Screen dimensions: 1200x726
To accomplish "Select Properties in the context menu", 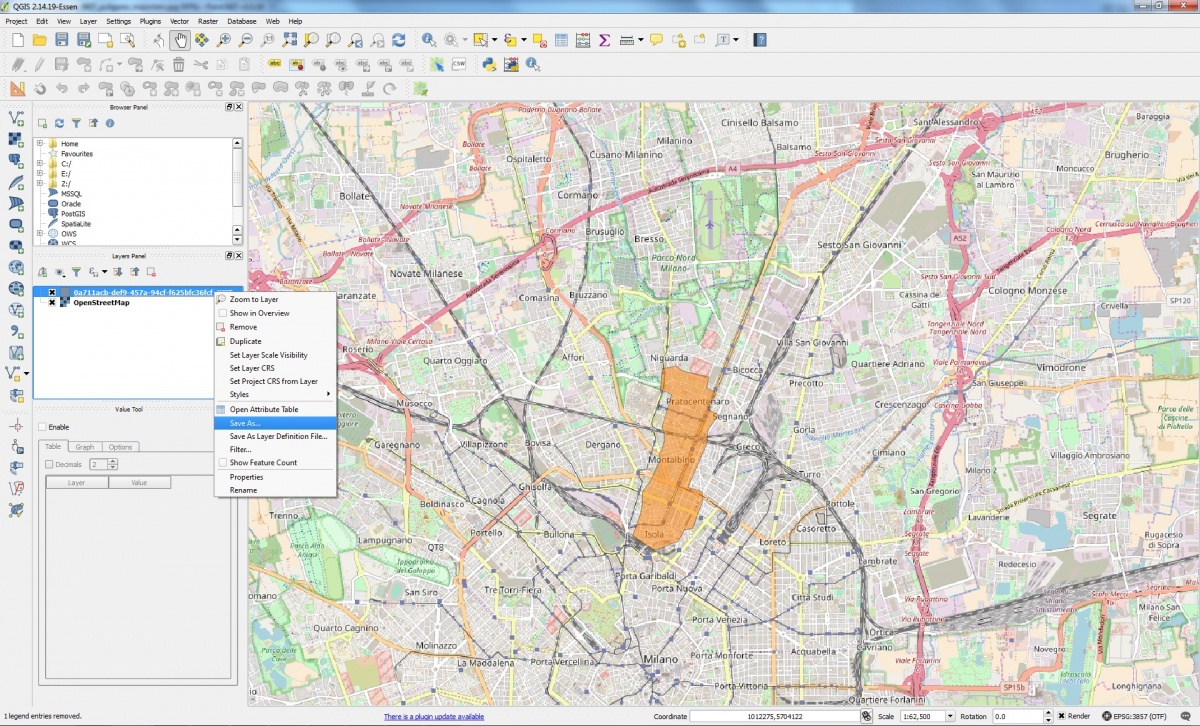I will (274, 477).
